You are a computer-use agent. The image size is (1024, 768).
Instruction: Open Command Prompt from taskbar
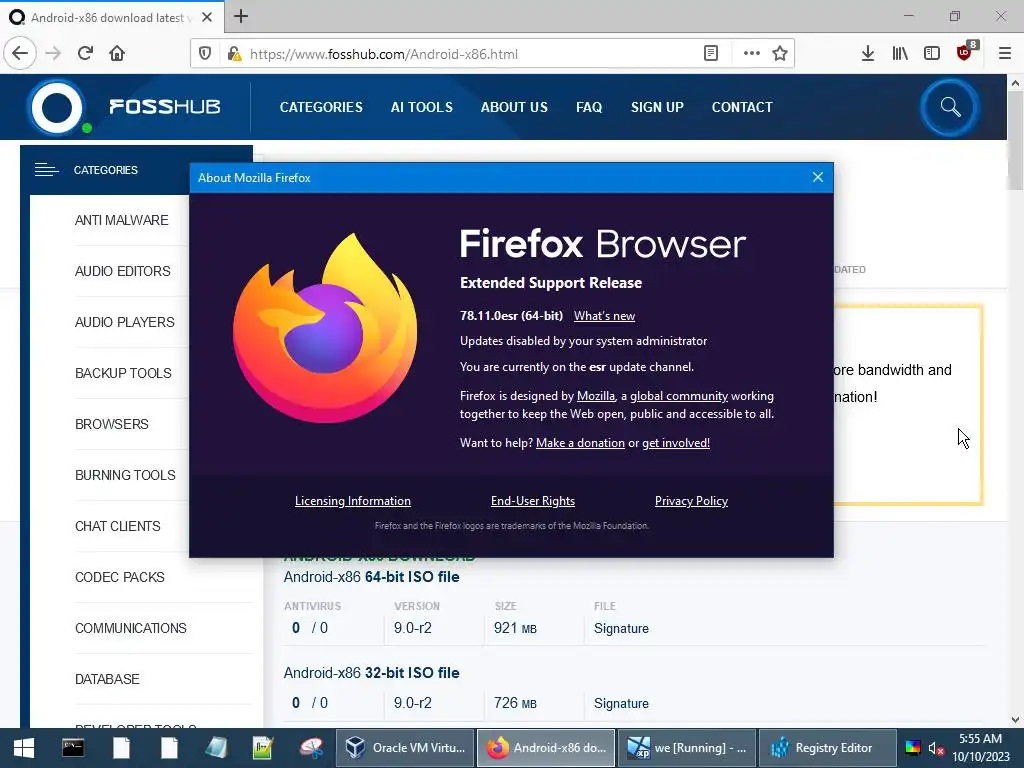click(x=72, y=748)
